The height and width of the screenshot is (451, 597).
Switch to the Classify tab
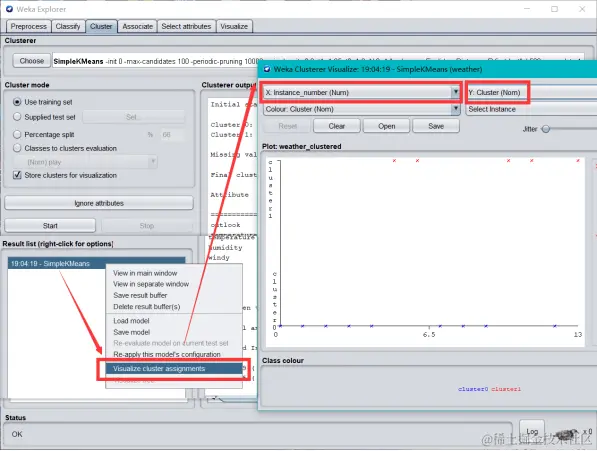(68, 26)
